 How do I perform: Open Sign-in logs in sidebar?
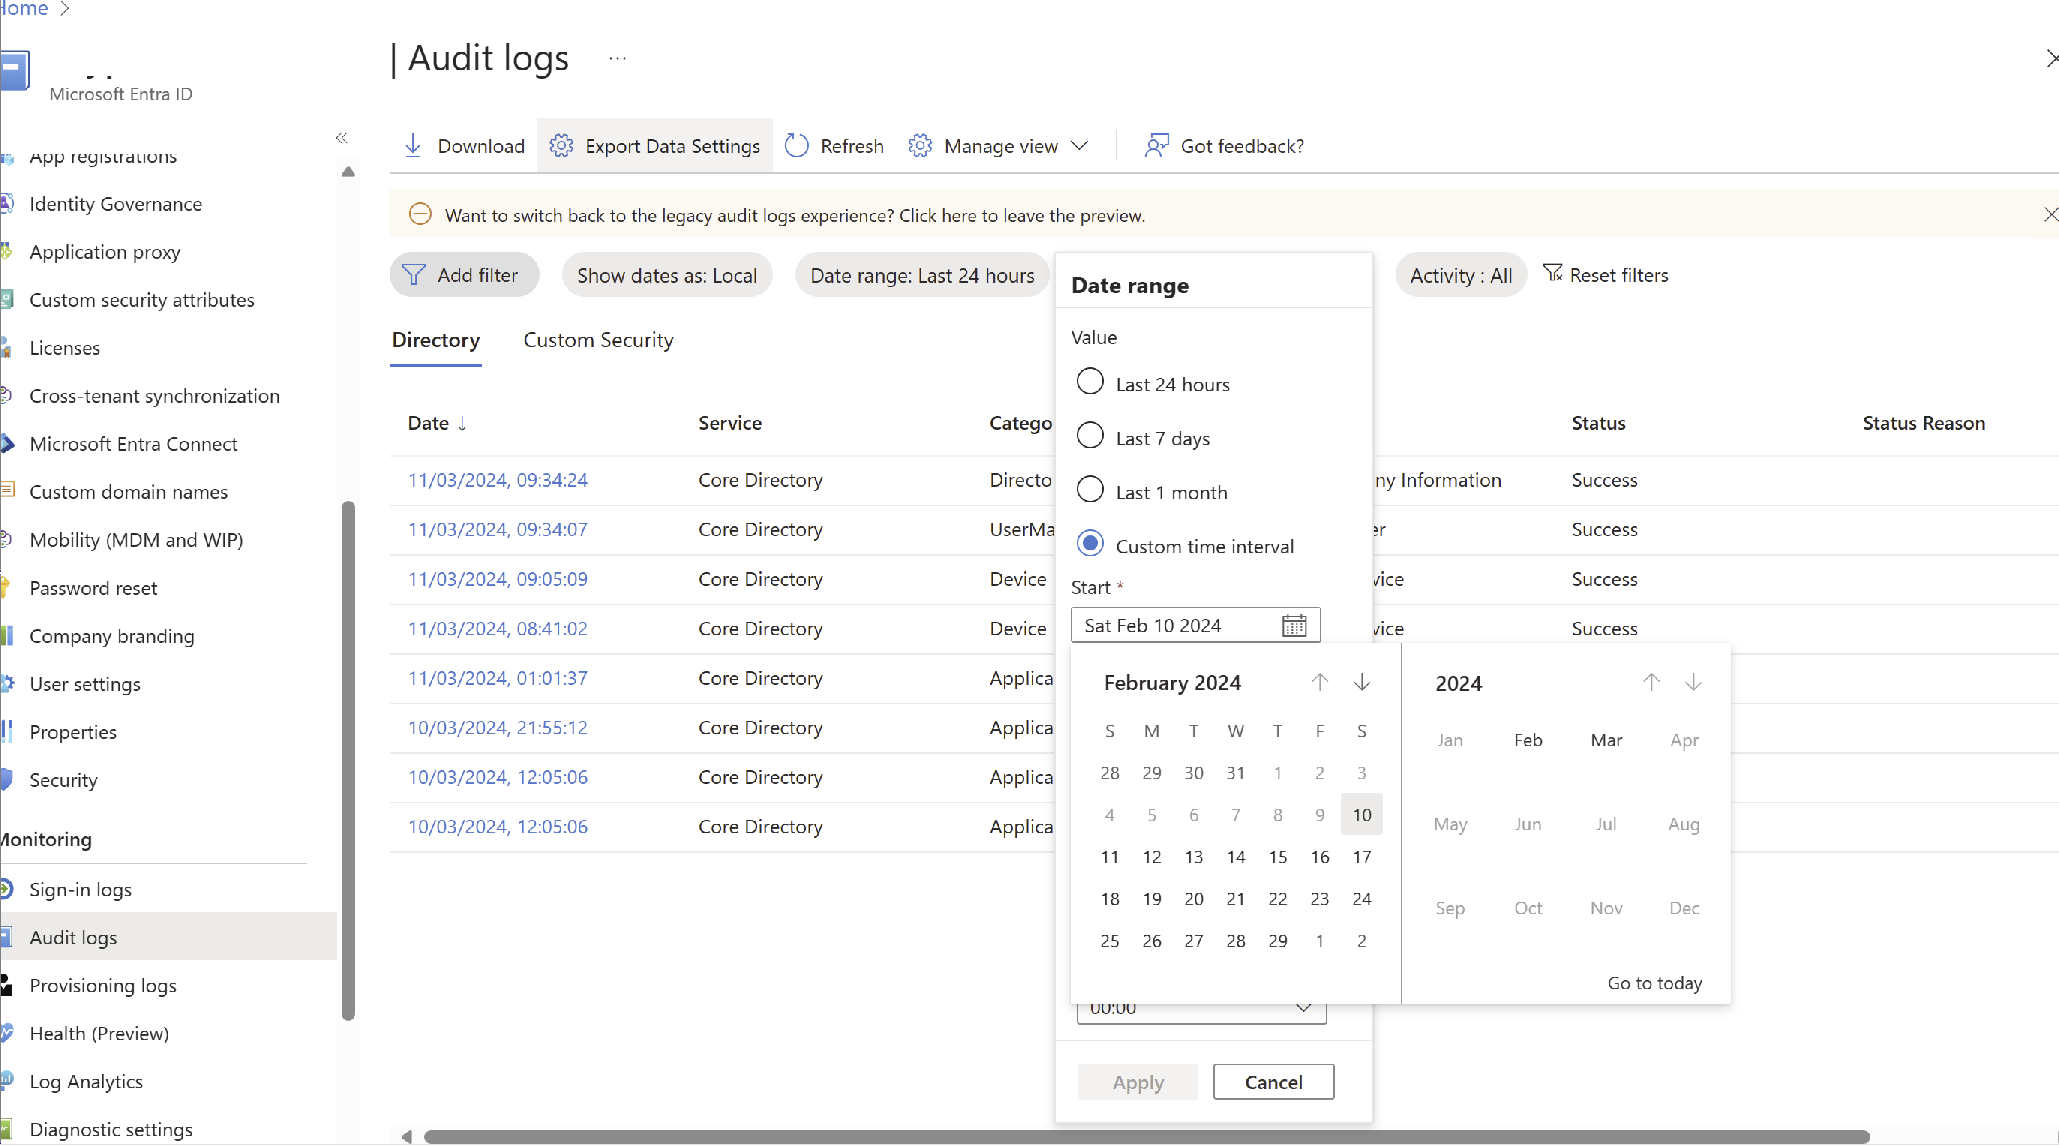coord(80,889)
